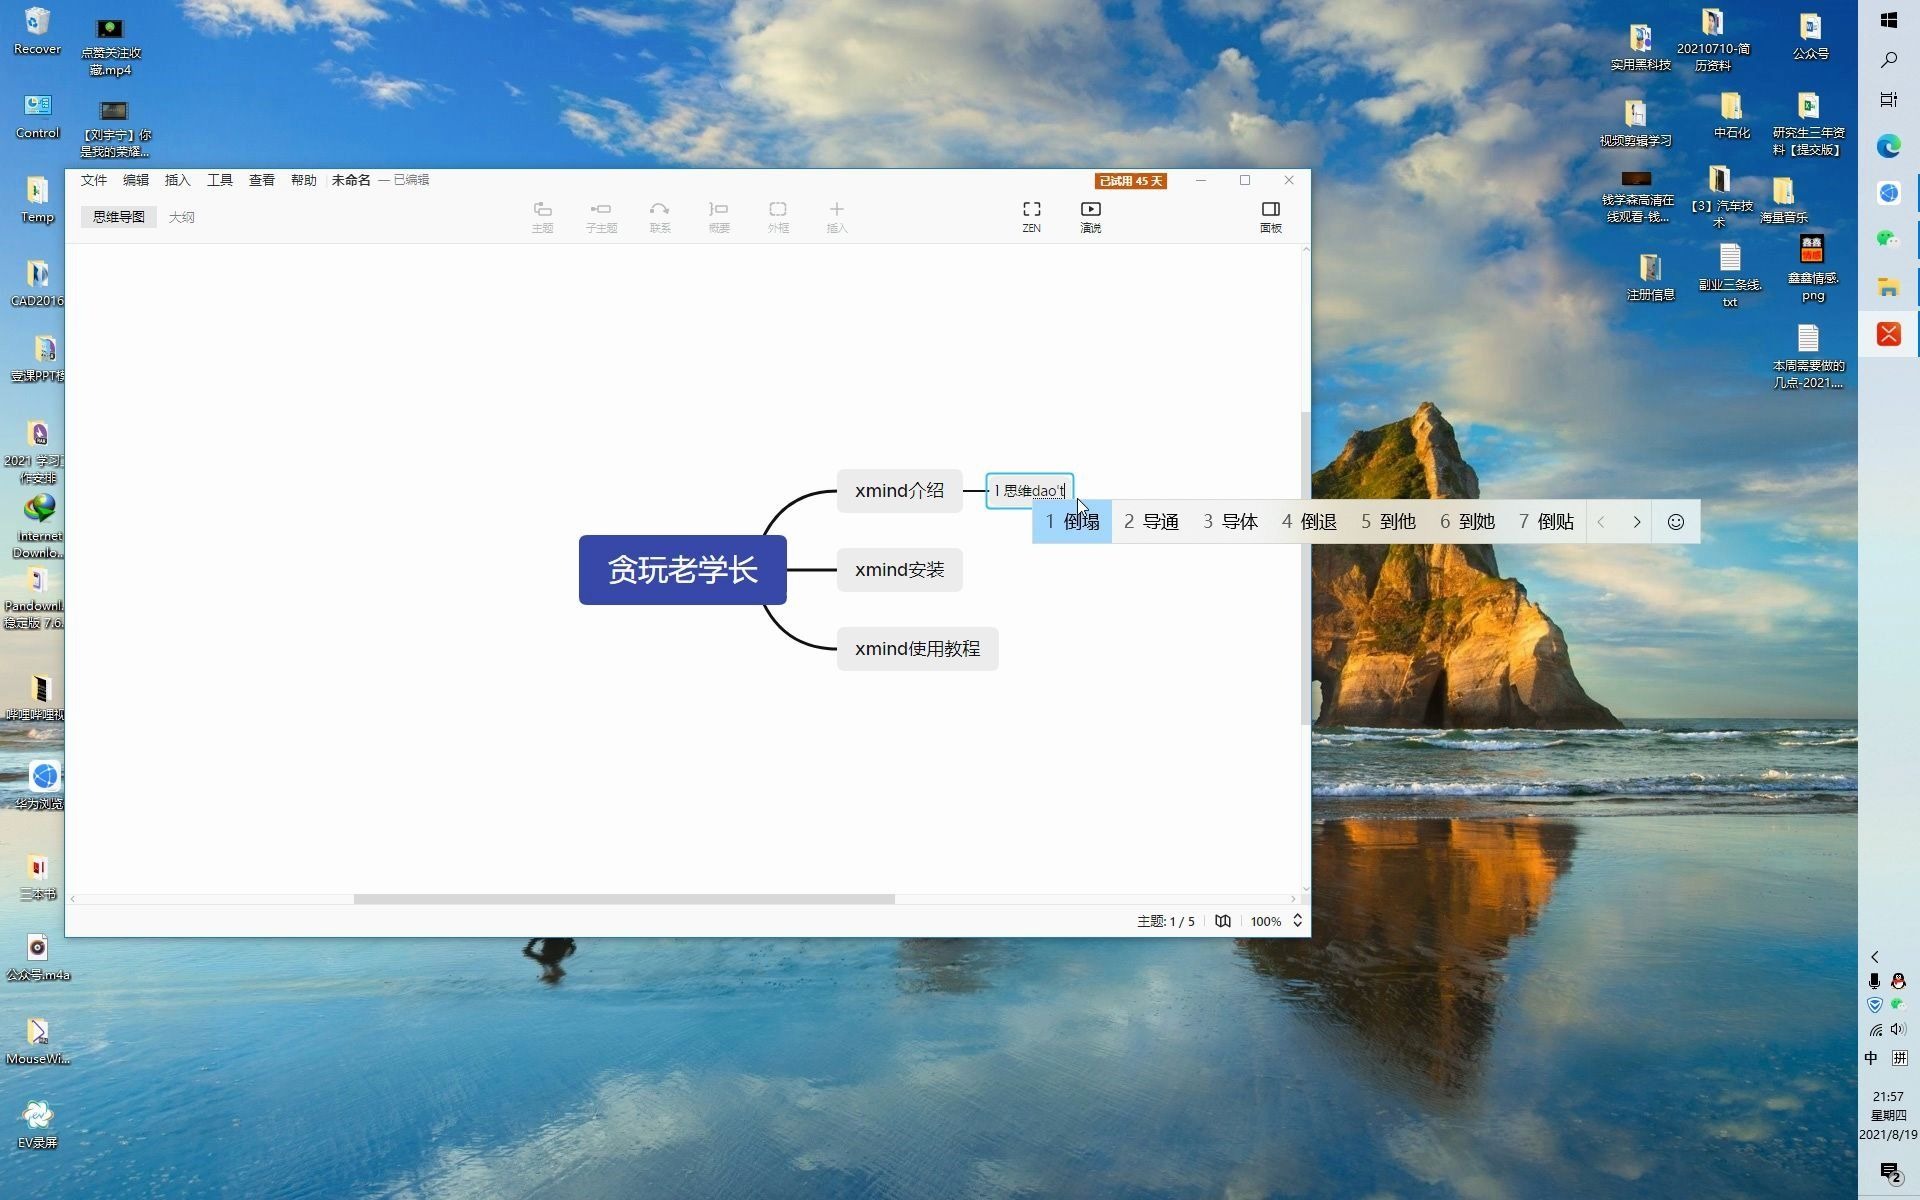Advance candidate list with next-page arrow

1636,521
